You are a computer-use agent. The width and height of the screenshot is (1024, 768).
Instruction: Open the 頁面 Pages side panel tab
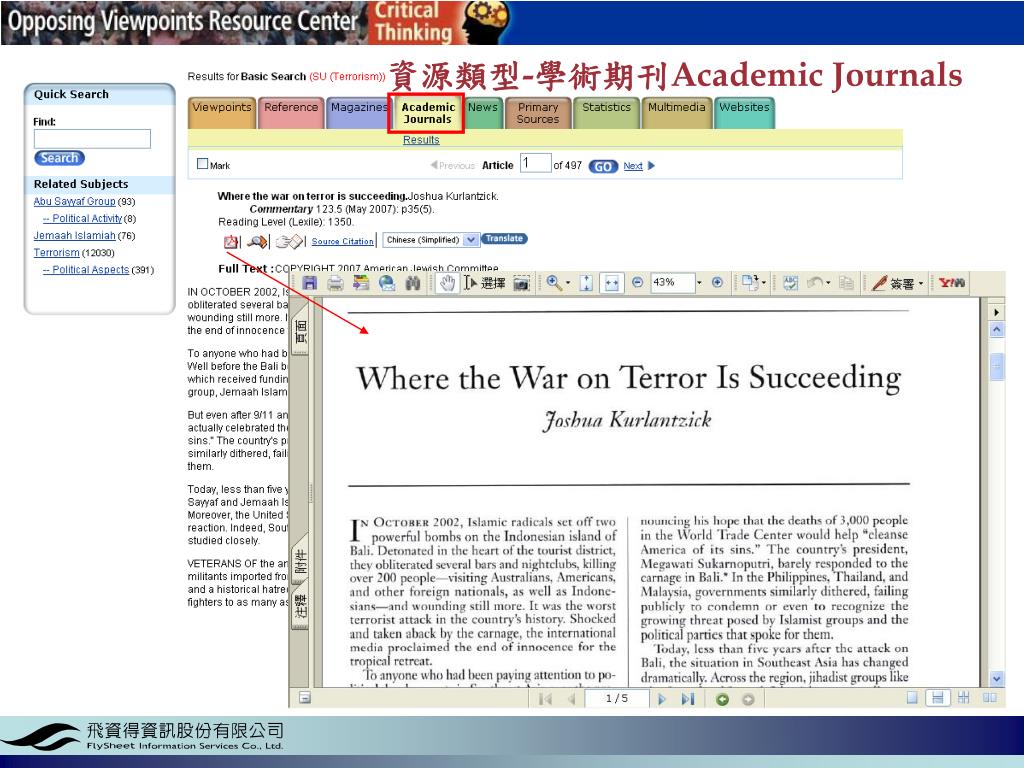pyautogui.click(x=300, y=333)
